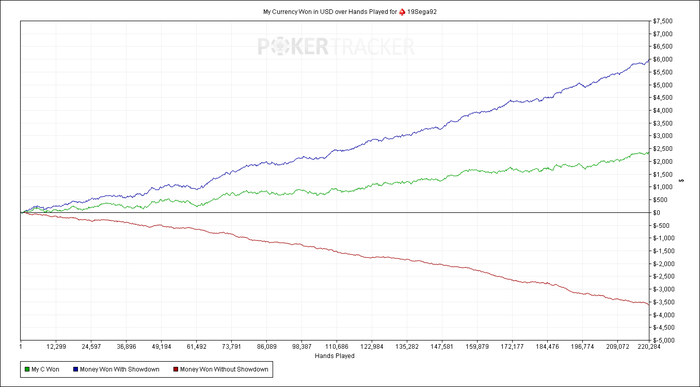
Task: Click the 24,597 x-axis tick label
Action: tap(91, 346)
